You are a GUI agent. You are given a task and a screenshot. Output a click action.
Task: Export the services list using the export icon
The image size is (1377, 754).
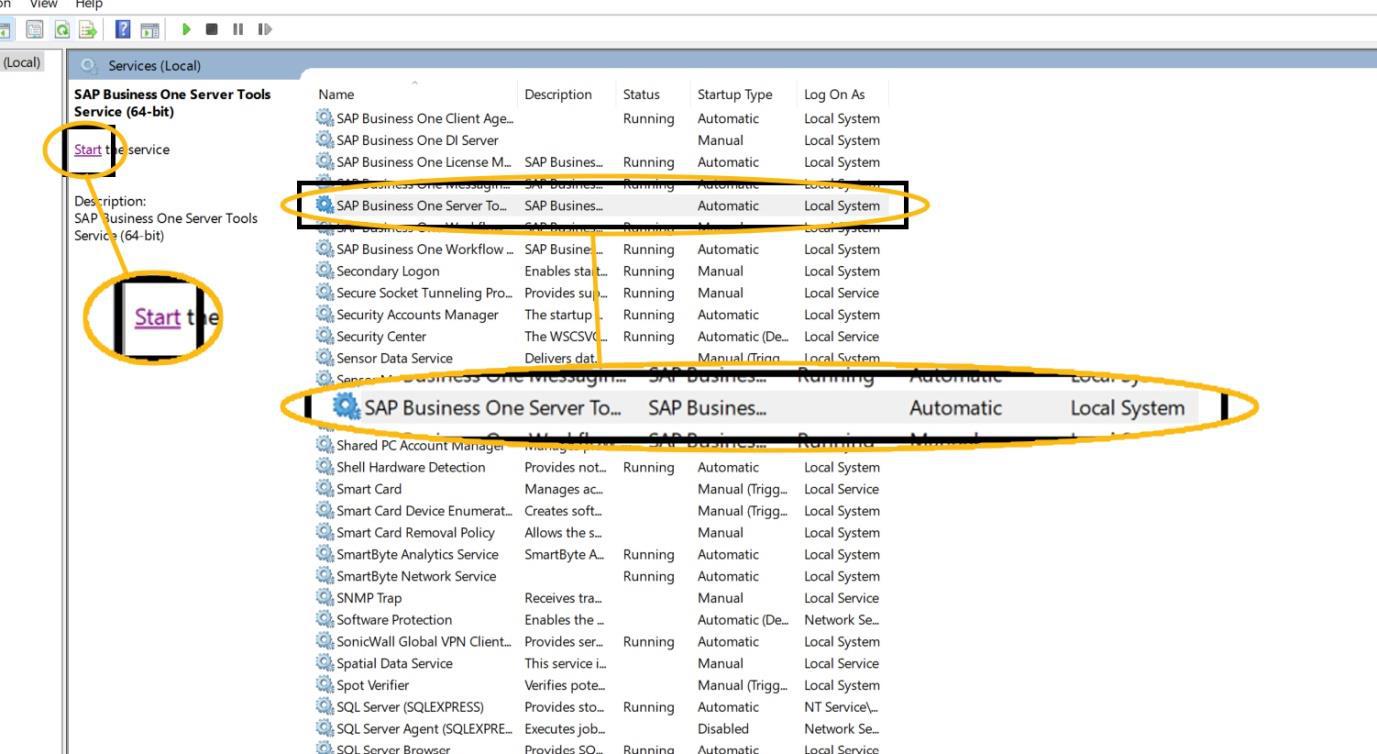(85, 29)
